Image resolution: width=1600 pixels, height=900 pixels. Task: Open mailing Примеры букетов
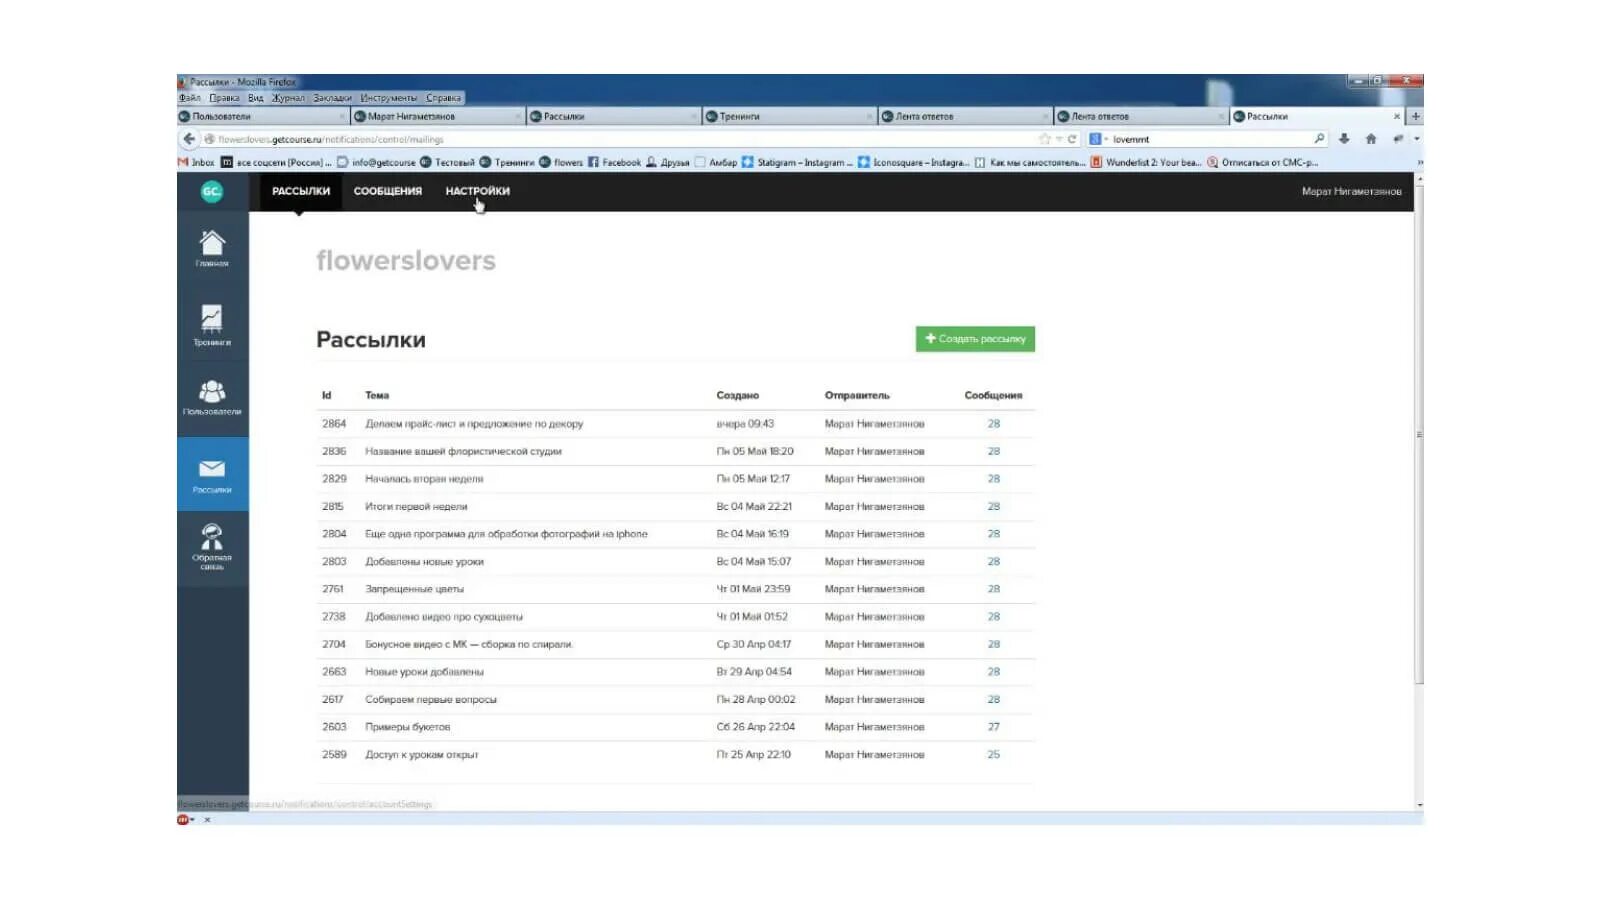pyautogui.click(x=408, y=727)
